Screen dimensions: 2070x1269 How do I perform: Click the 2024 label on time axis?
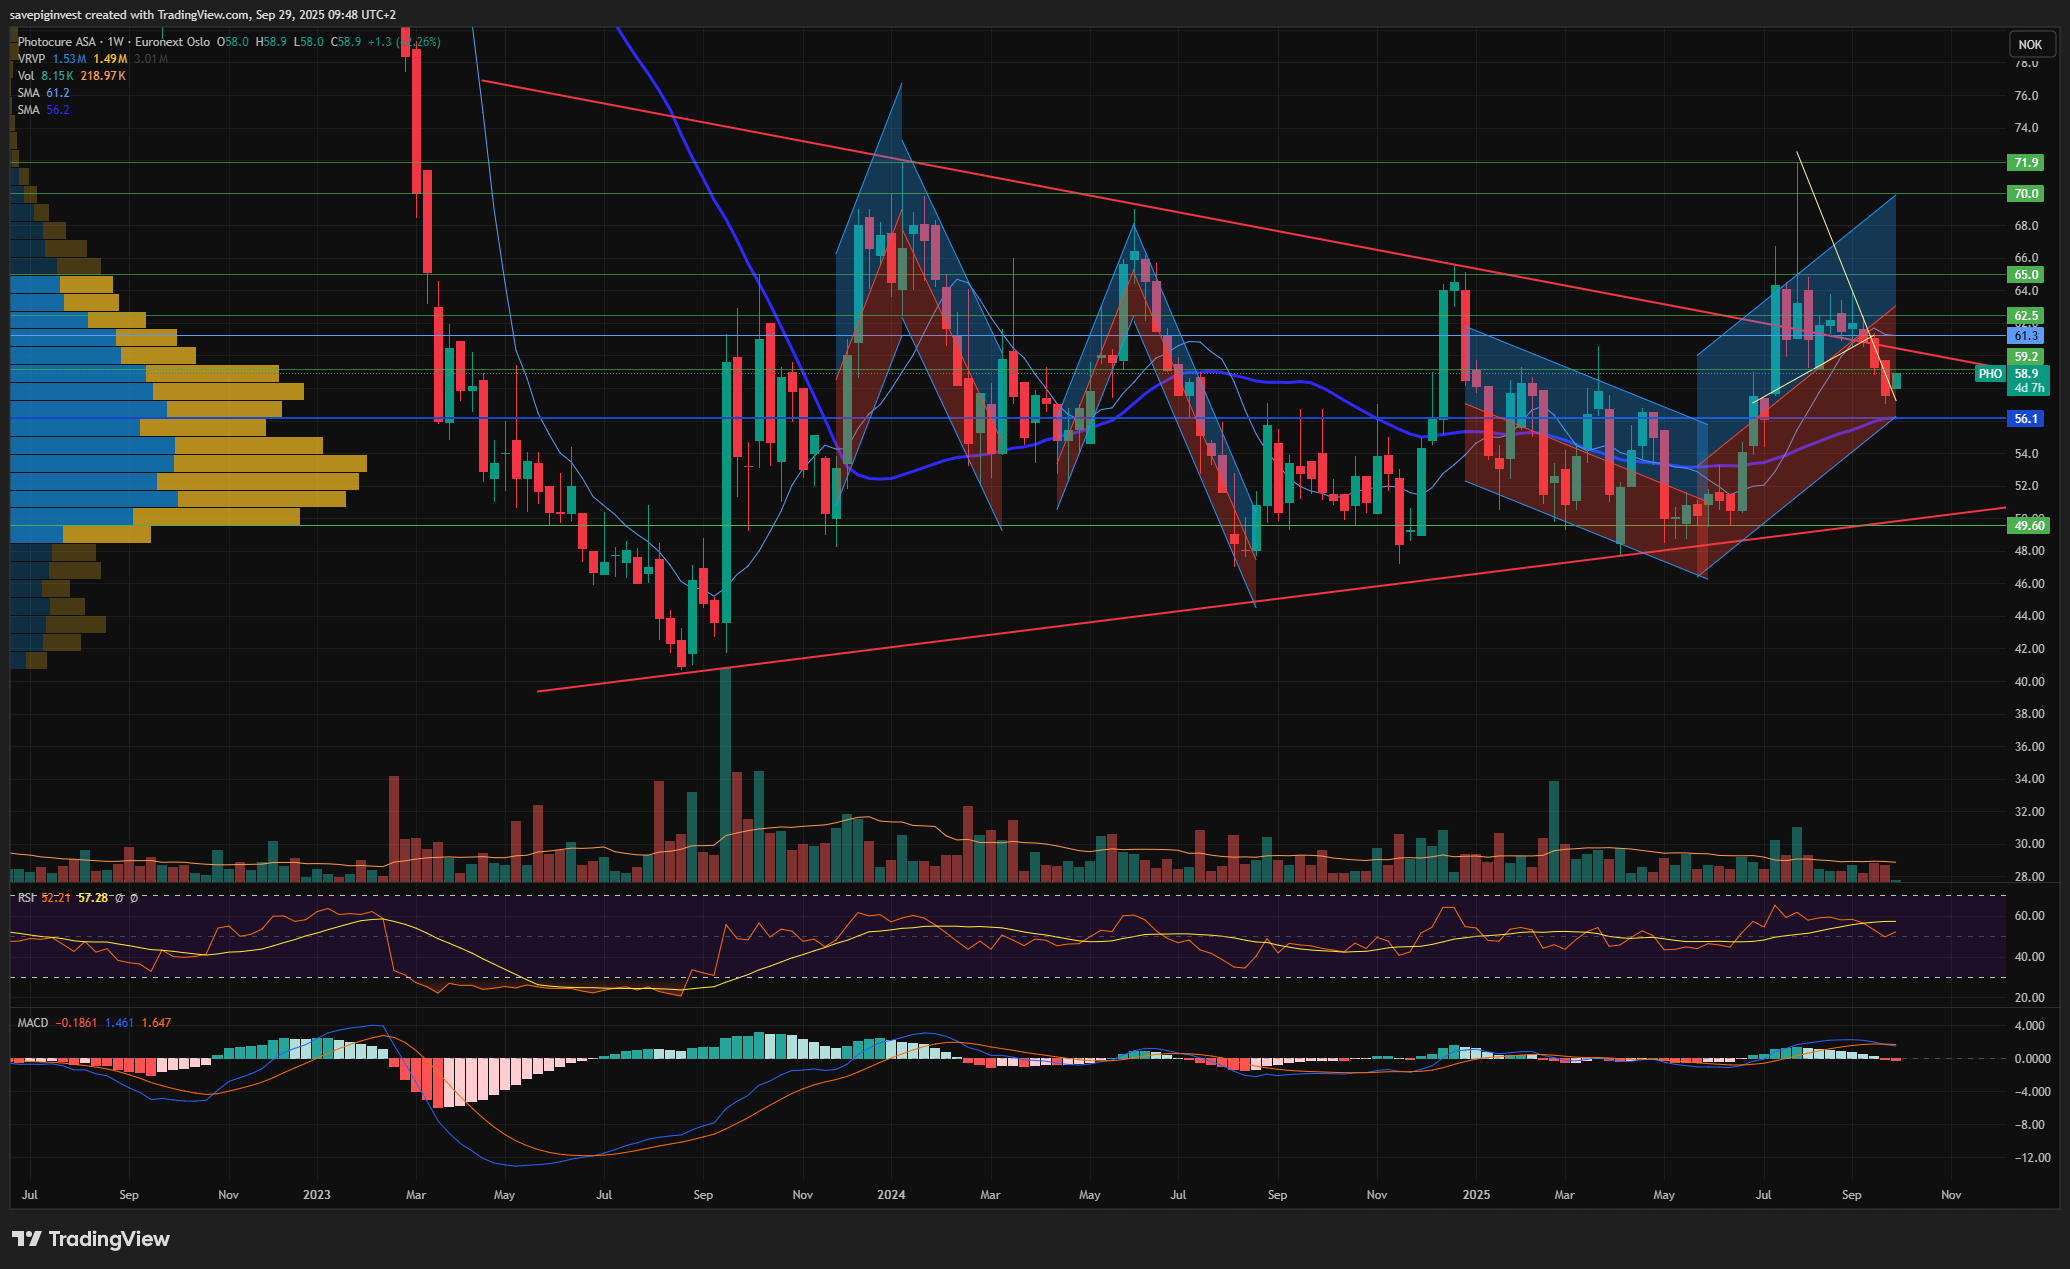coord(890,1195)
